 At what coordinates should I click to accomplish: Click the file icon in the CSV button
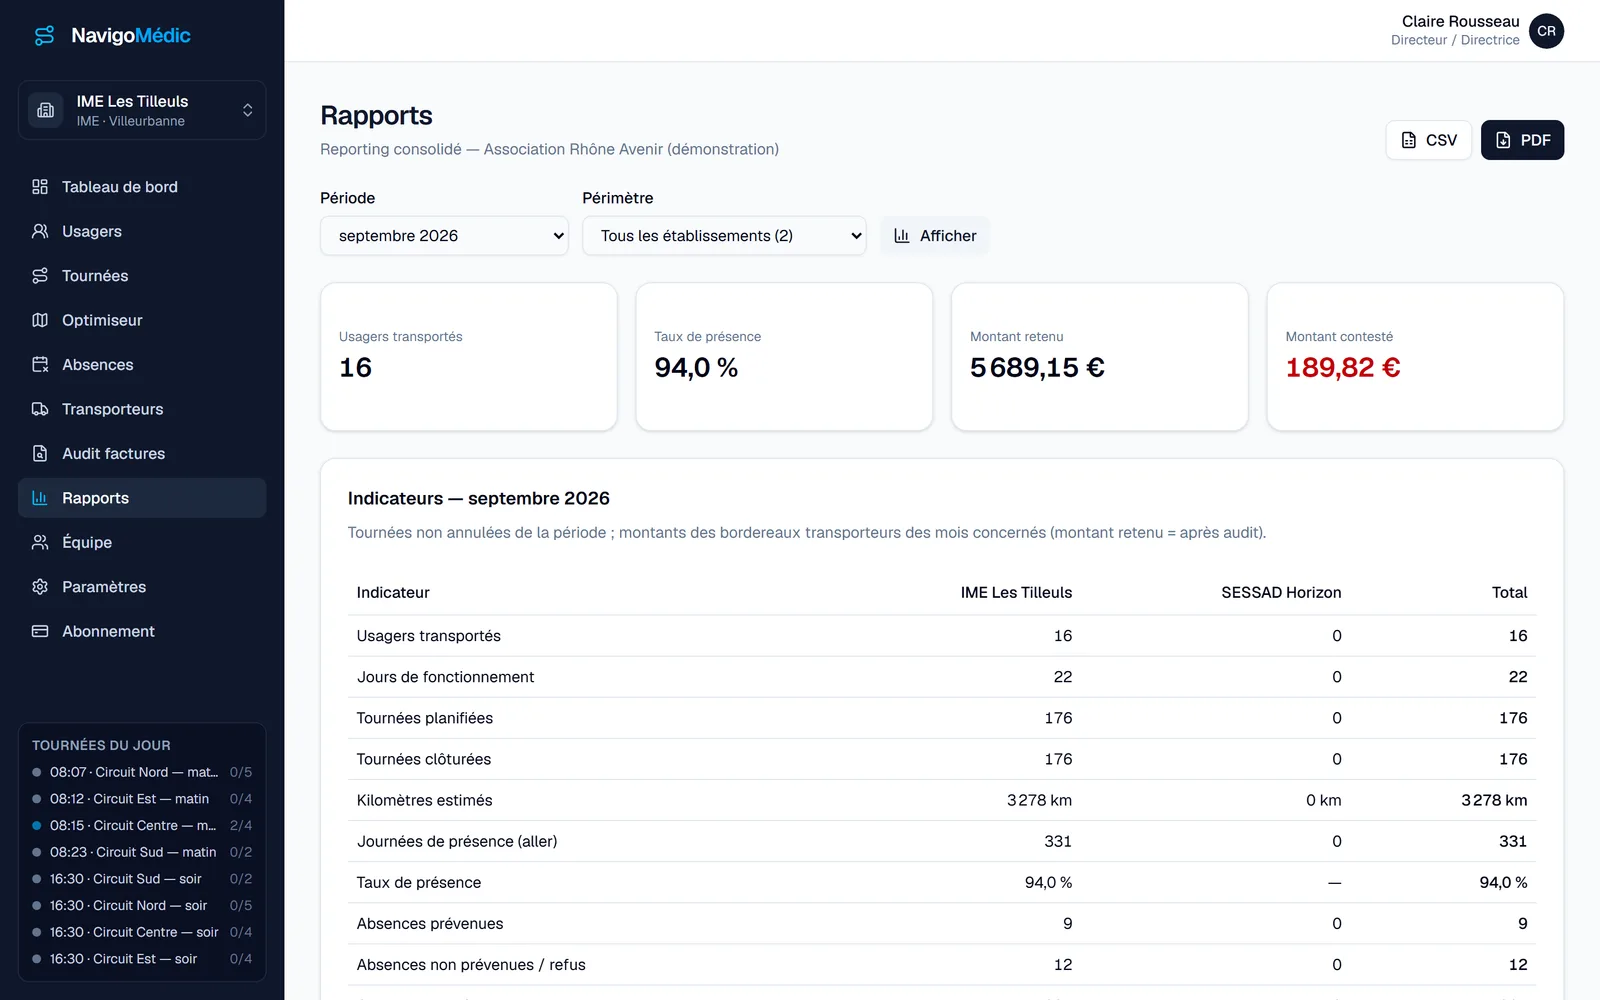[1409, 140]
